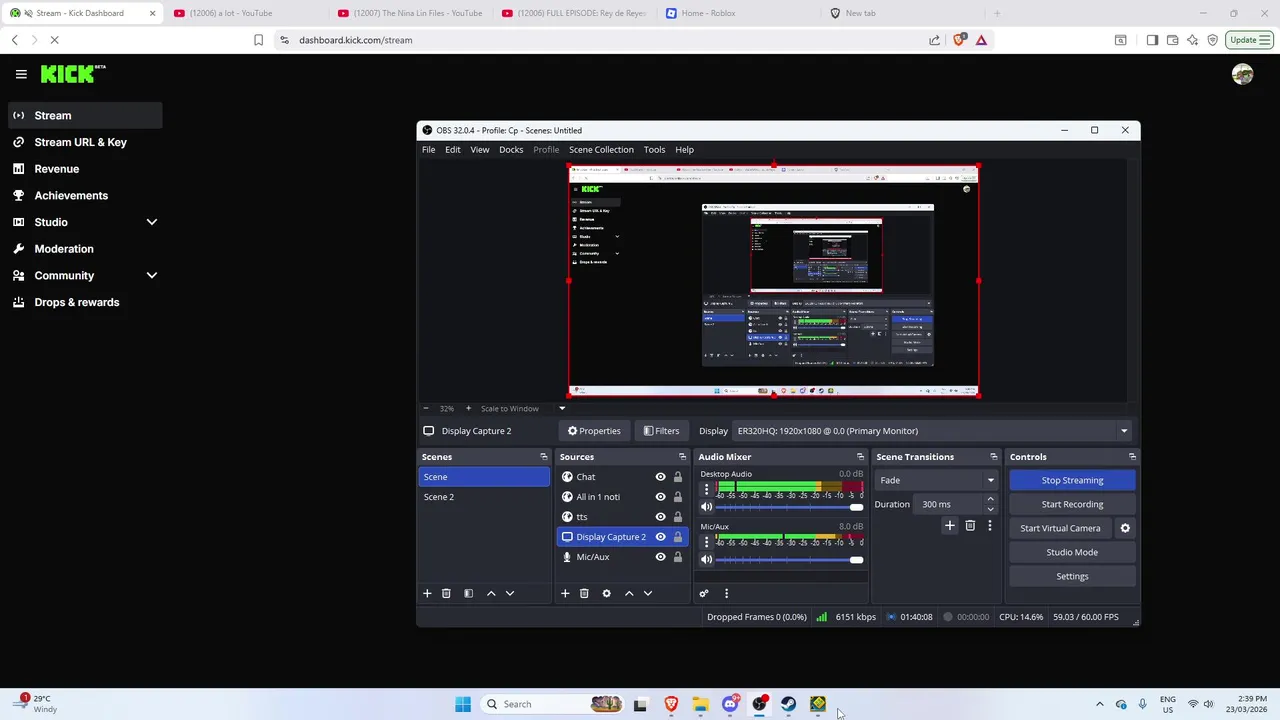Open the OBS Edit menu

coord(453,149)
